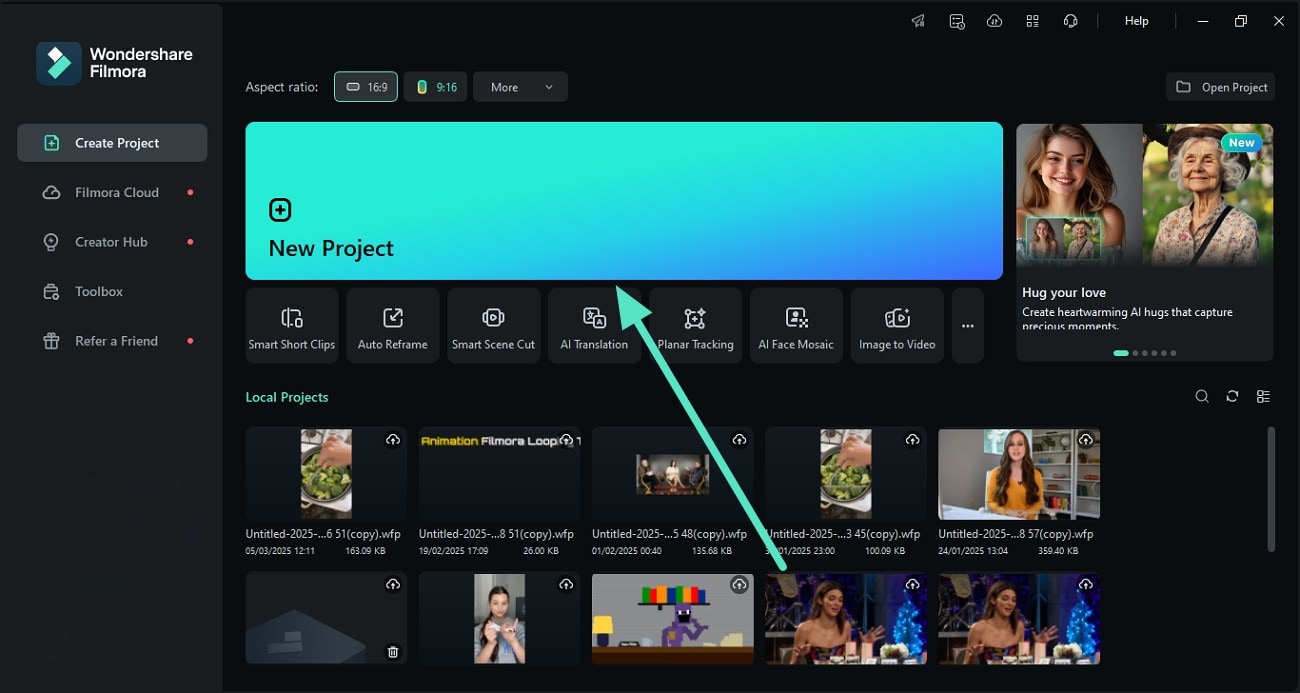Click the date 19/02/2025 17:09
Image resolution: width=1300 pixels, height=693 pixels.
(454, 550)
